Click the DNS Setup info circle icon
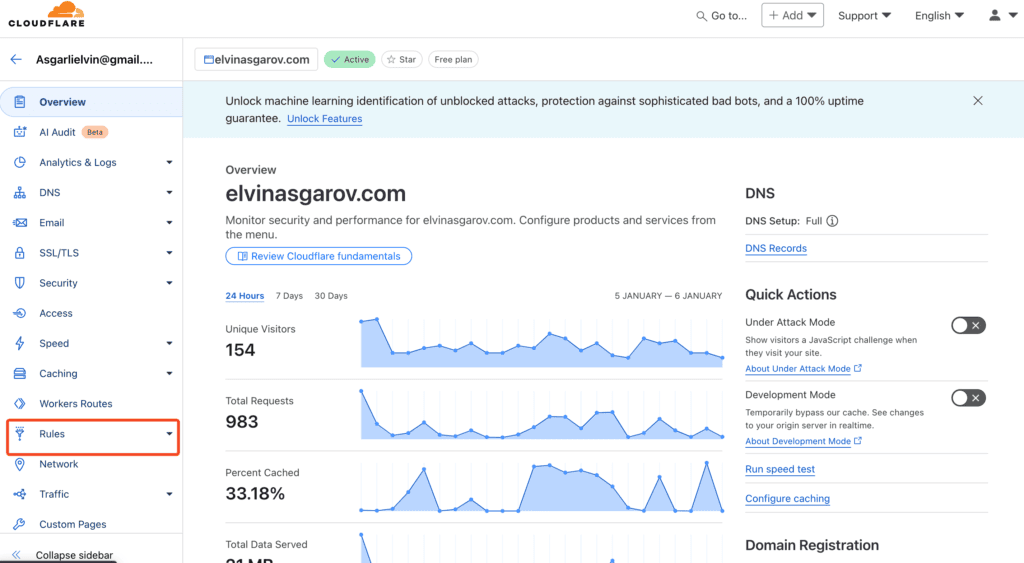This screenshot has height=563, width=1024. (832, 221)
